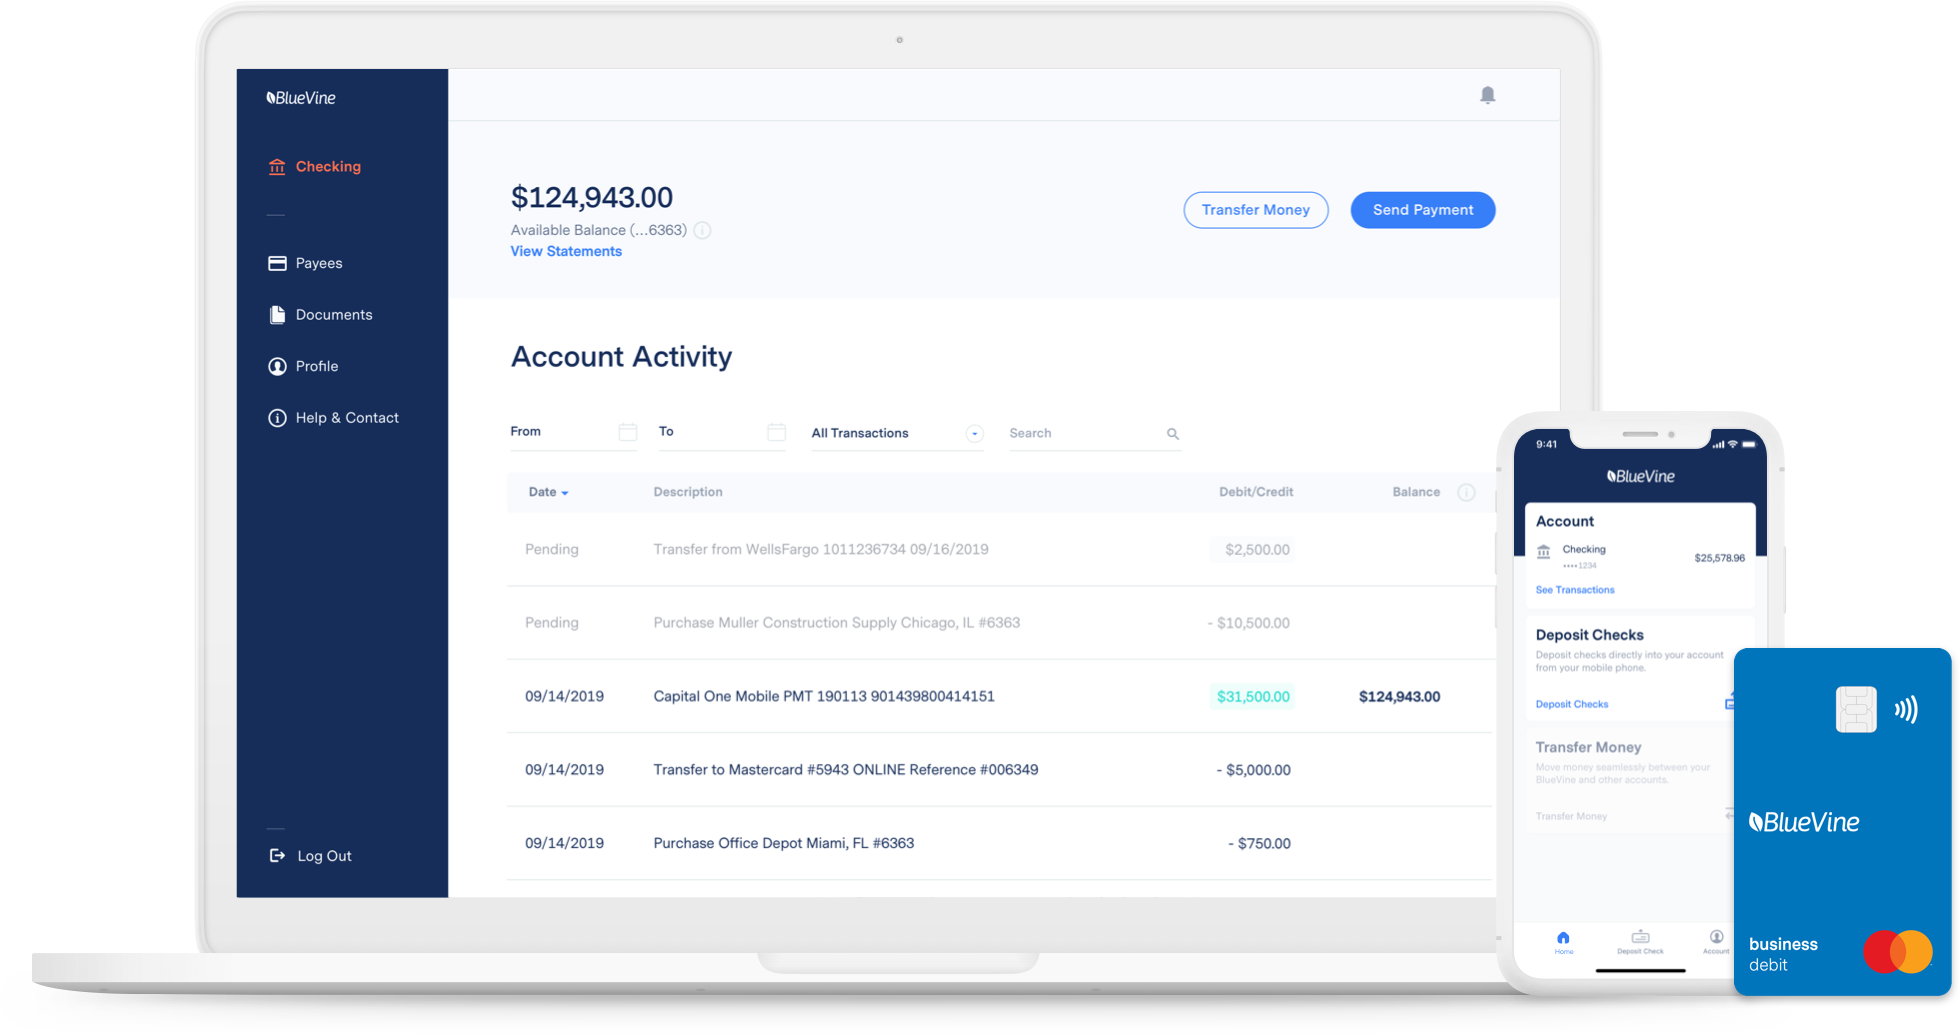Click Log Out in sidebar
The height and width of the screenshot is (1034, 1960).
[x=310, y=856]
